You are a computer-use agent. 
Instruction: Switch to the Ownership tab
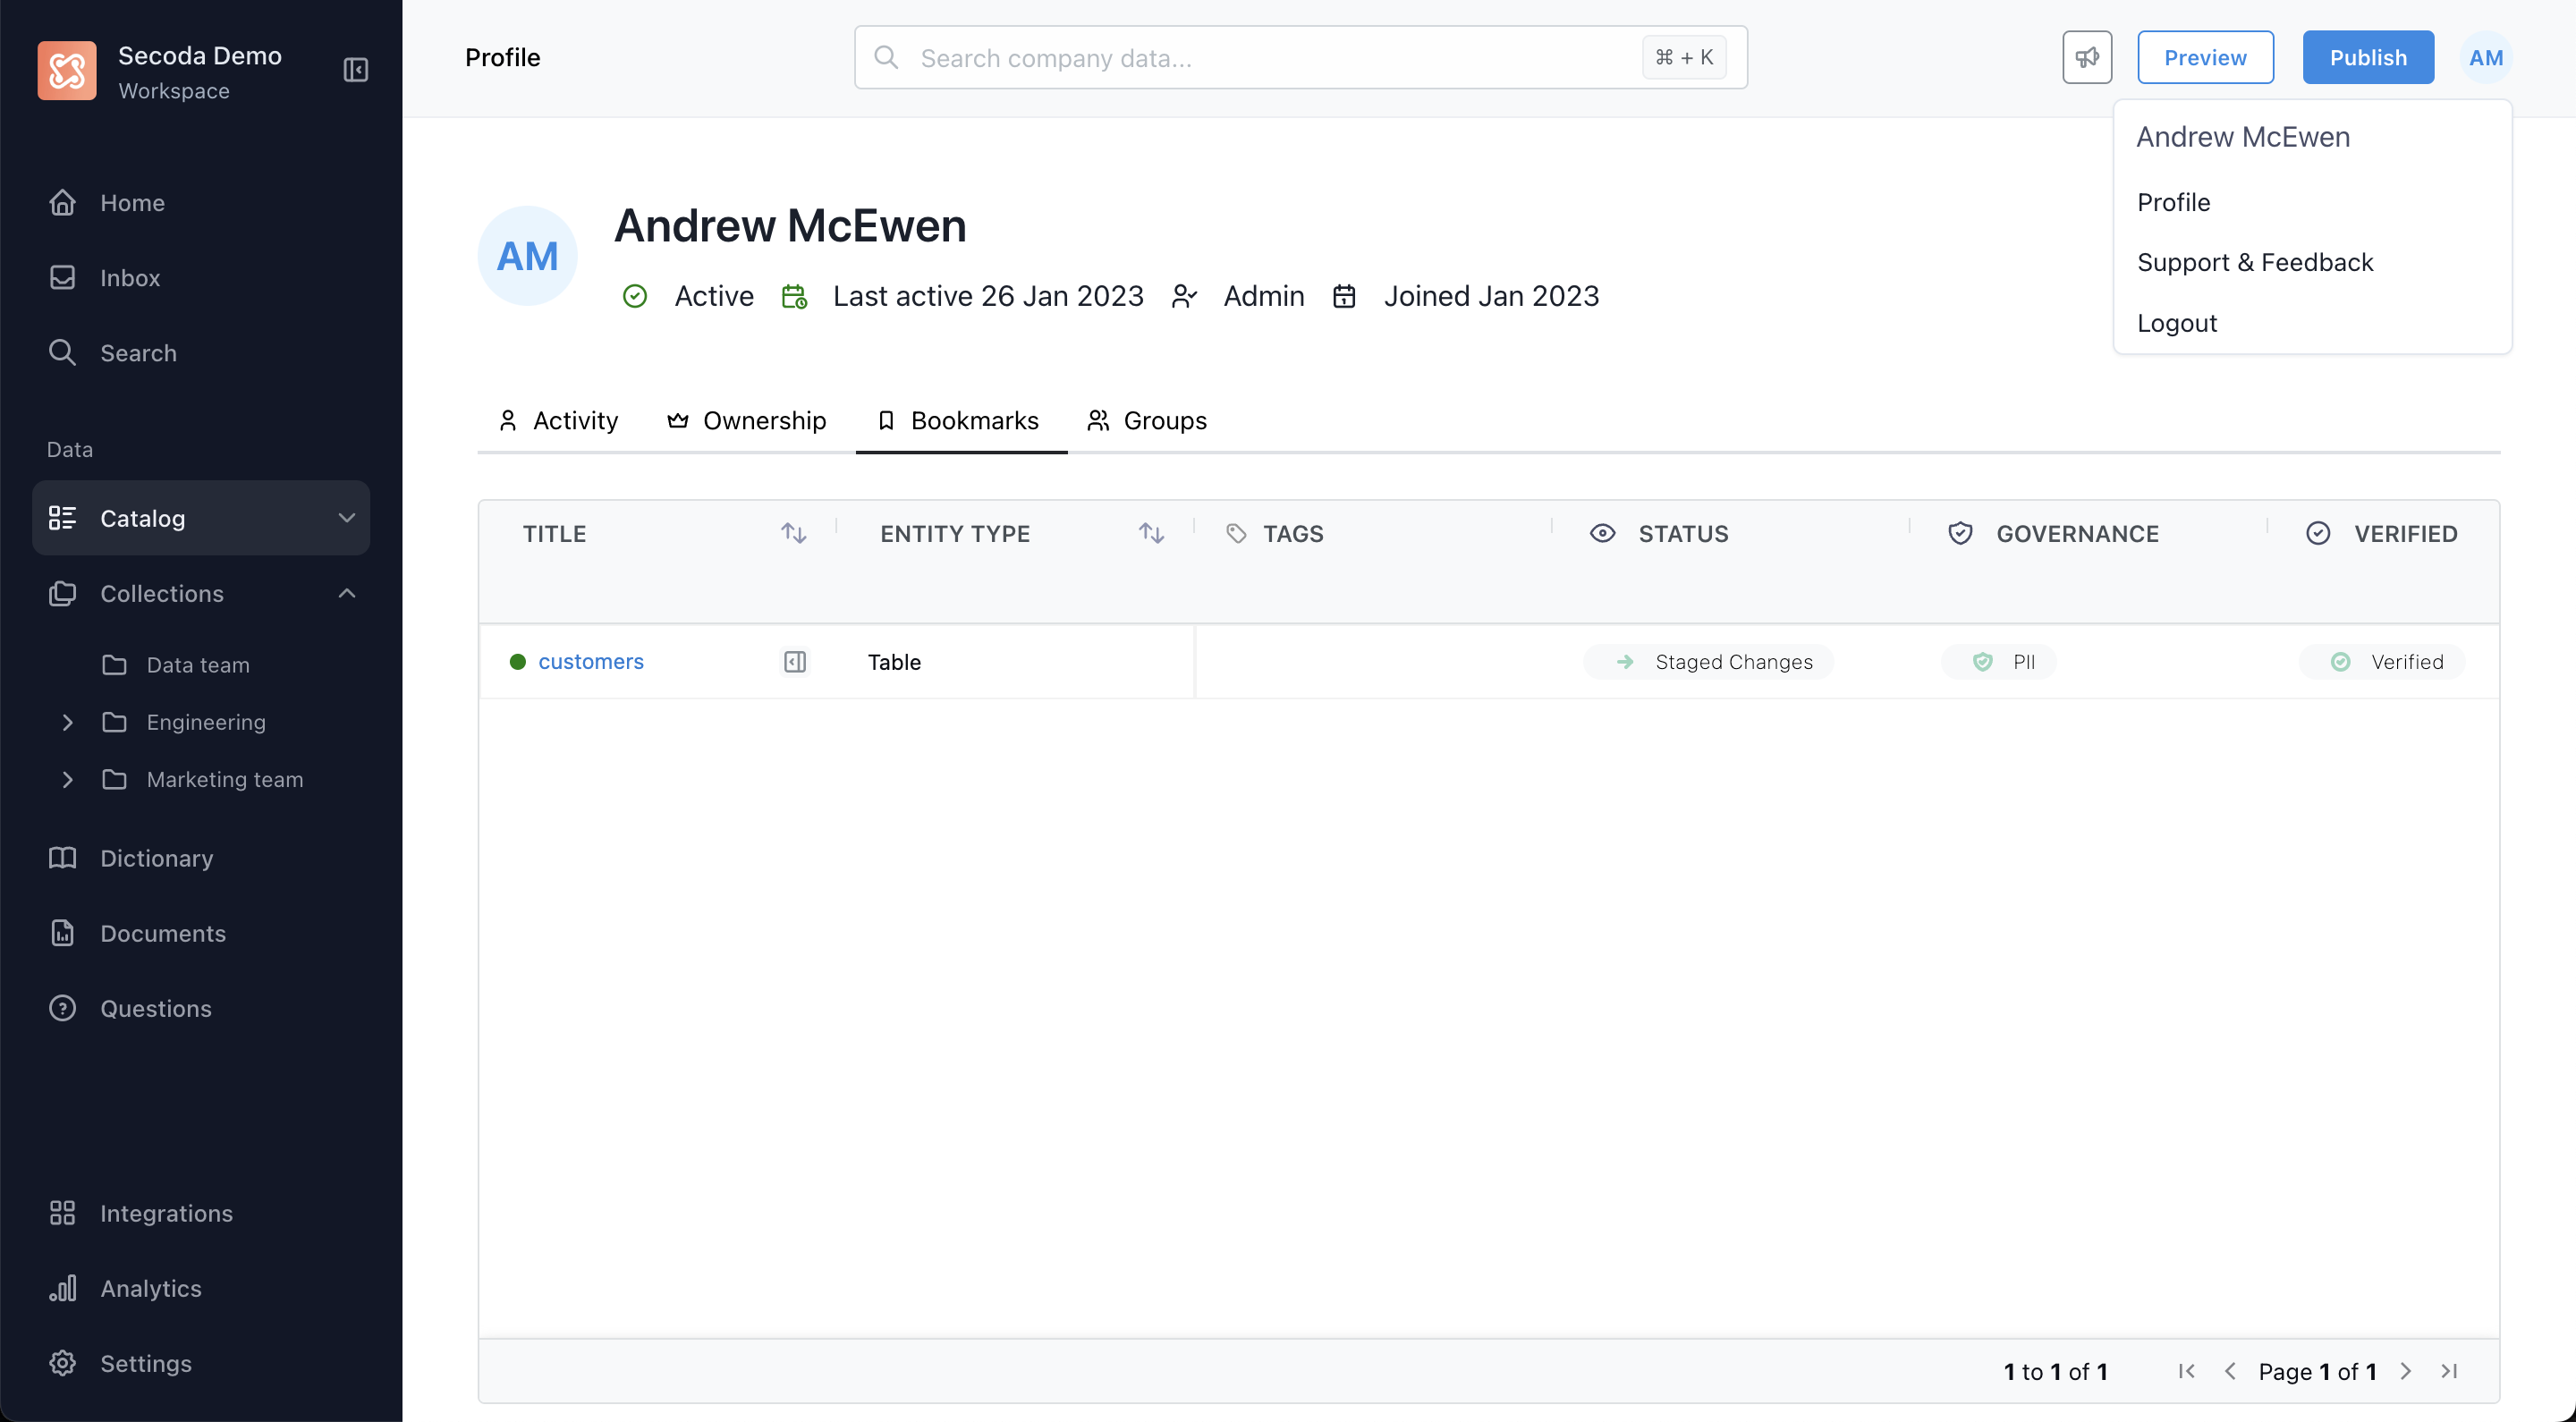pos(747,421)
